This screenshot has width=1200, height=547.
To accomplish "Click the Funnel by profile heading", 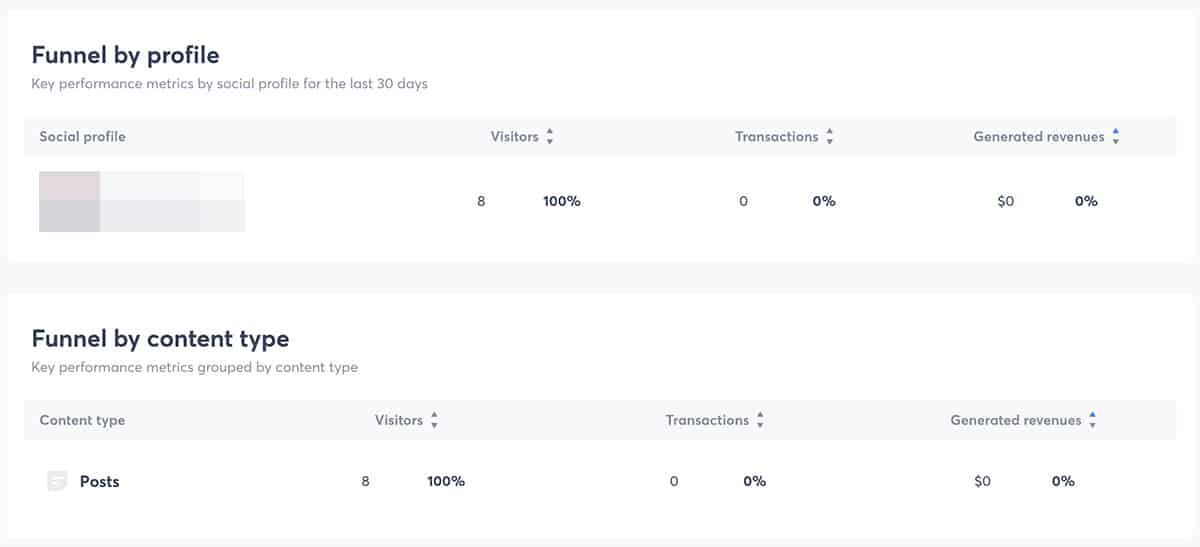I will (125, 54).
